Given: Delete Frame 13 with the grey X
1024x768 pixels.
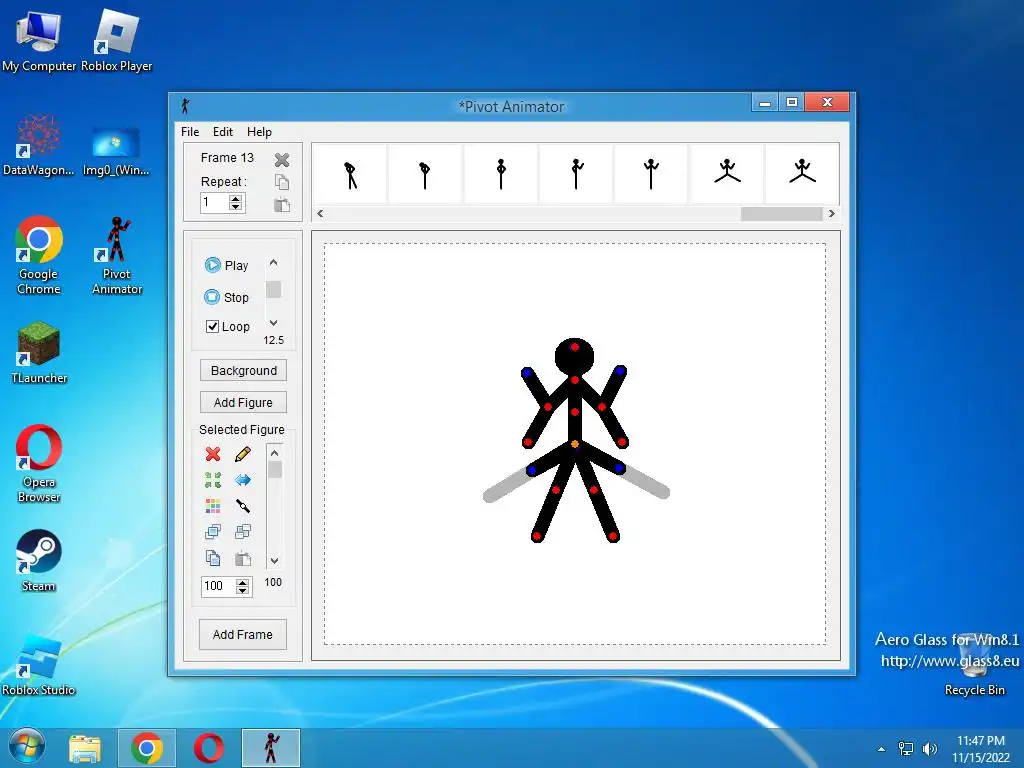Looking at the screenshot, I should (281, 159).
